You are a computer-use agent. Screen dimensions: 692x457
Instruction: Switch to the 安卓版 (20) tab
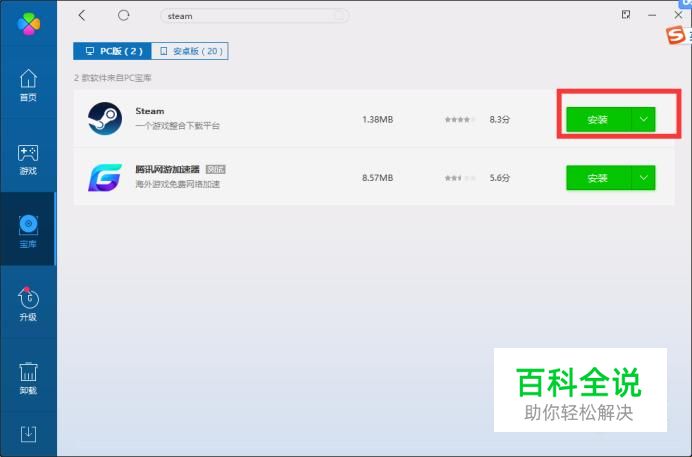pyautogui.click(x=190, y=51)
